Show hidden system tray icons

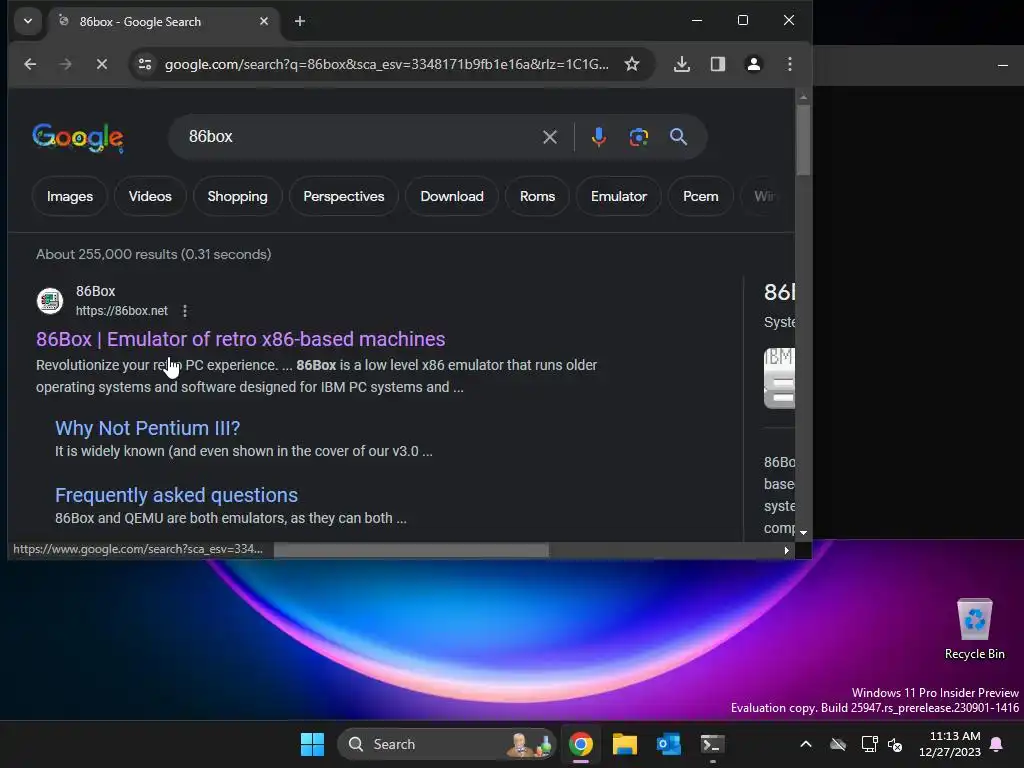pos(806,744)
